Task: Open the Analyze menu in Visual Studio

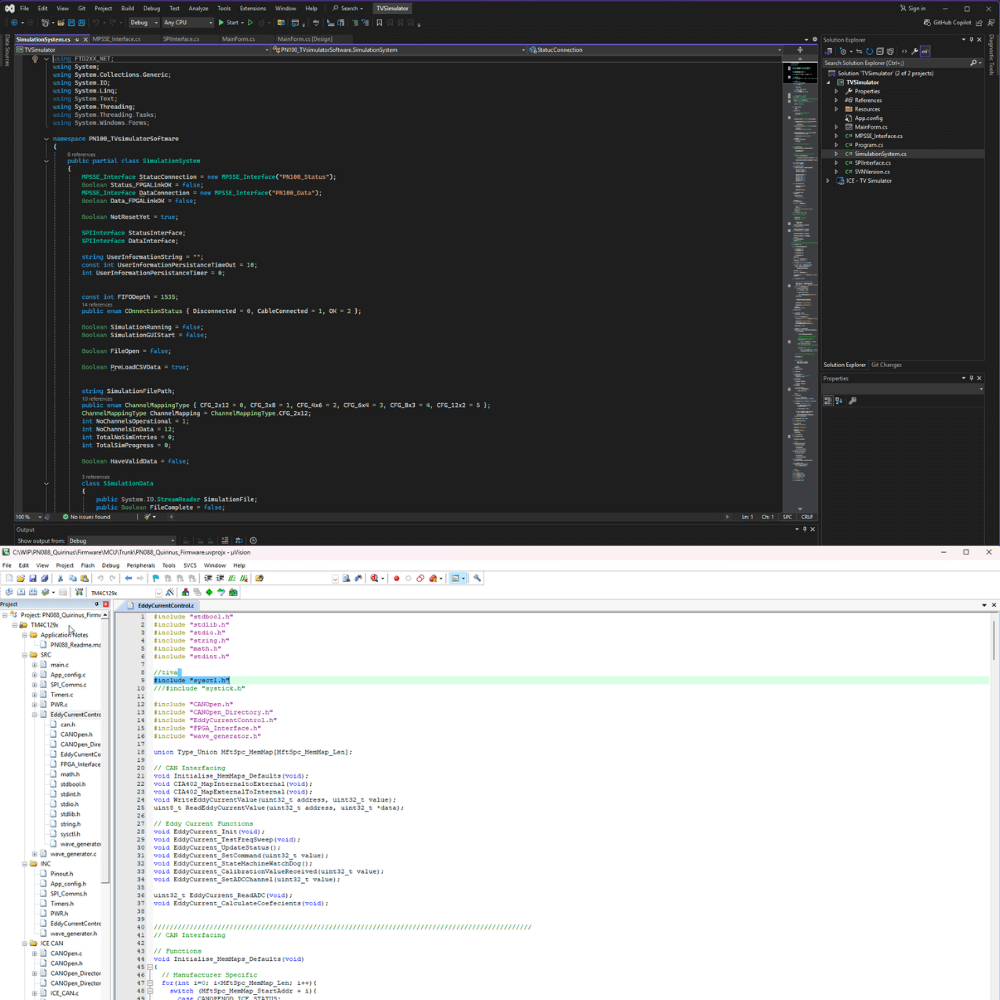Action: coord(198,8)
